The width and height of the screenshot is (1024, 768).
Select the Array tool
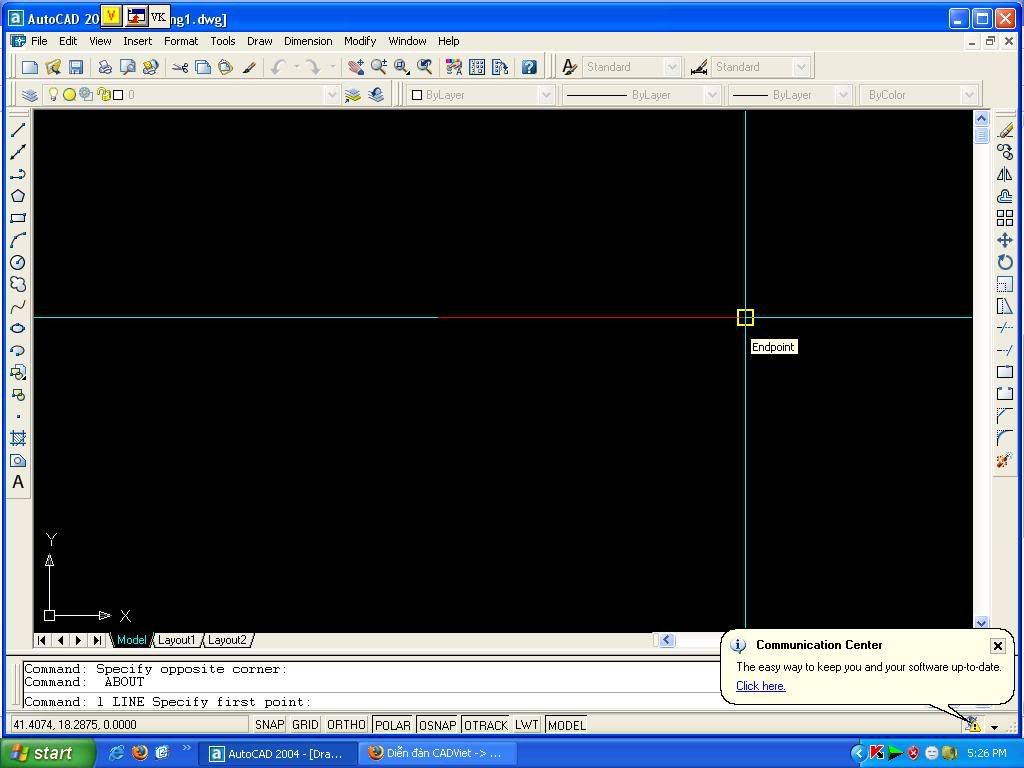[x=1005, y=218]
